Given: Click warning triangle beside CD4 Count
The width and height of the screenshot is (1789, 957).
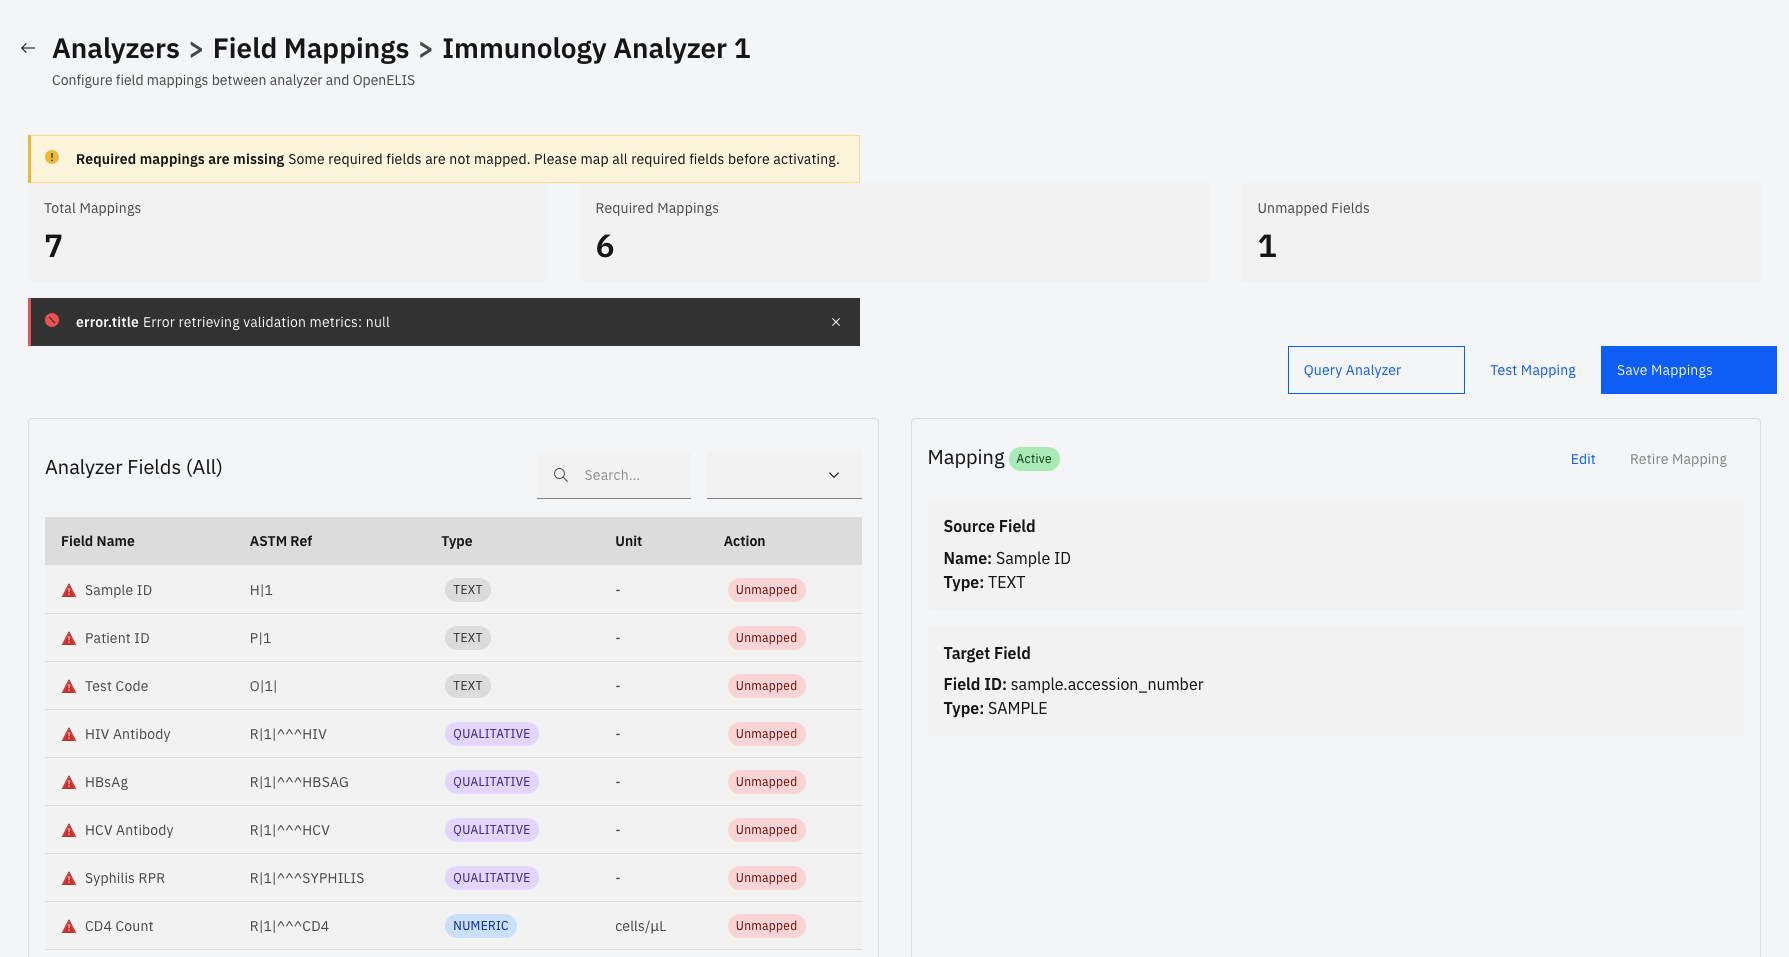Looking at the screenshot, I should point(69,926).
